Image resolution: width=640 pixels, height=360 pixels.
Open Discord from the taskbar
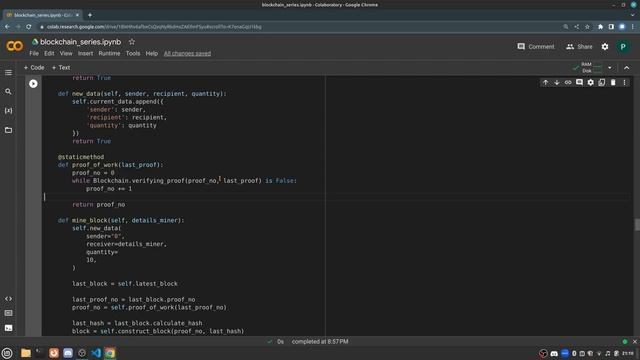pyautogui.click(x=68, y=353)
